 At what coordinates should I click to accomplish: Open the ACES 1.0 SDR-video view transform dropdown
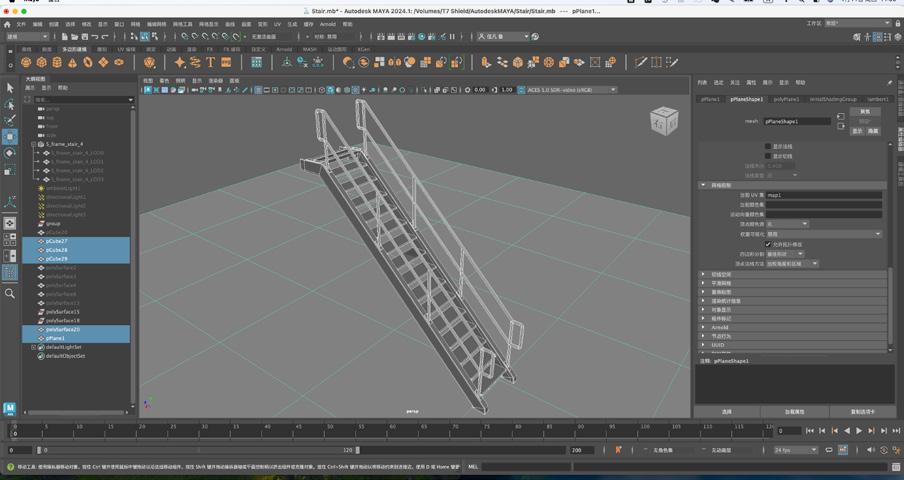point(571,90)
